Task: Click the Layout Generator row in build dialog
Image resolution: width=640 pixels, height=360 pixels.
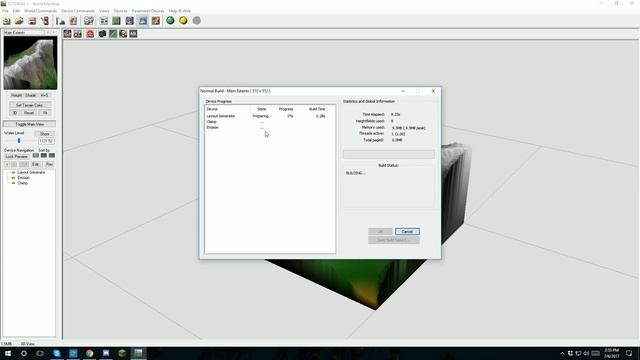Action: point(270,116)
